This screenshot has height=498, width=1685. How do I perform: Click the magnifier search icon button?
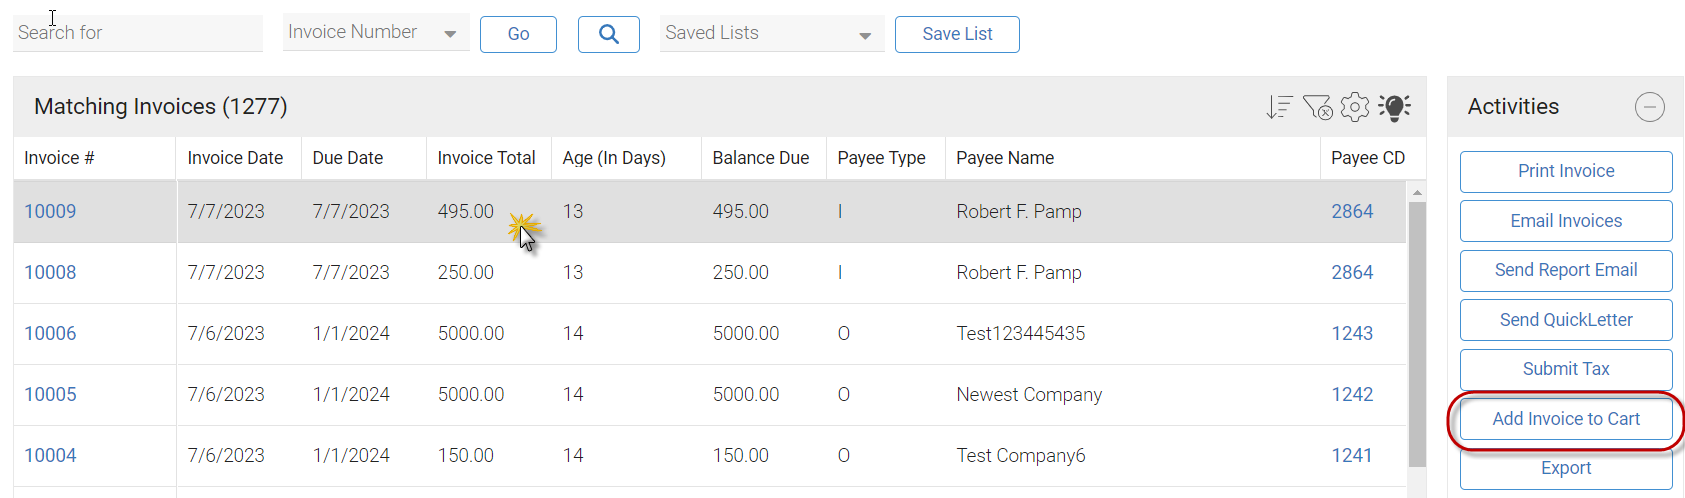(x=608, y=34)
